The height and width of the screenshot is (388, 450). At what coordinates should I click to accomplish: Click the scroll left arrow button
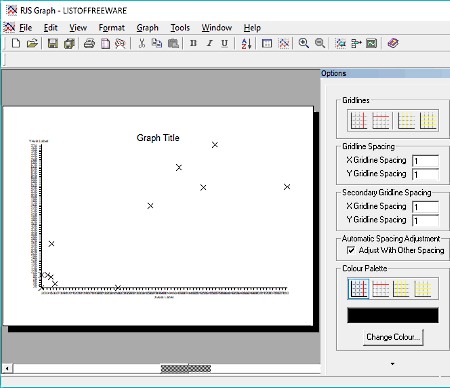point(7,368)
